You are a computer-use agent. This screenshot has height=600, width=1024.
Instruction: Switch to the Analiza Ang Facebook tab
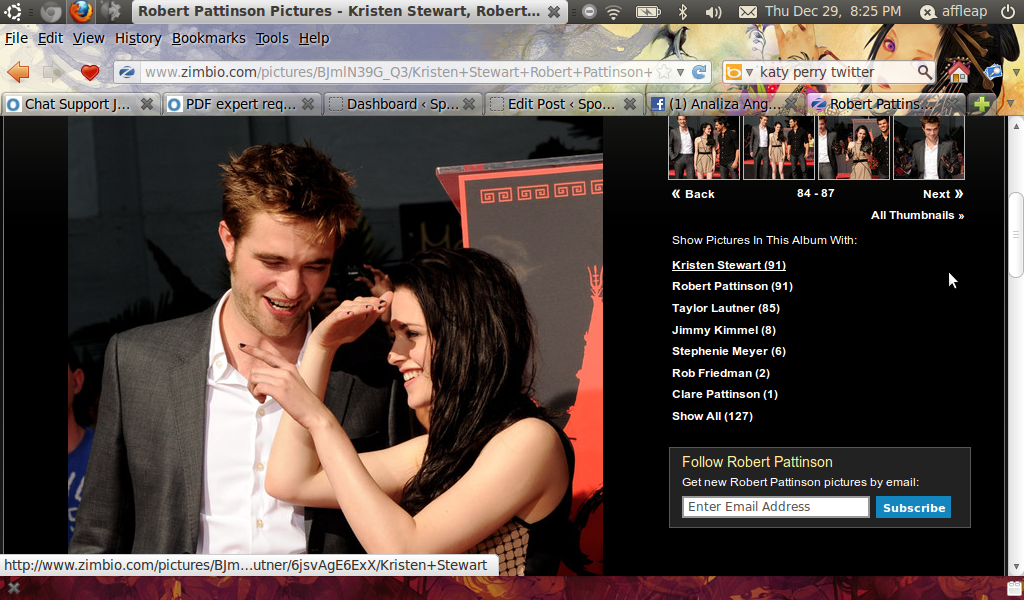(724, 104)
